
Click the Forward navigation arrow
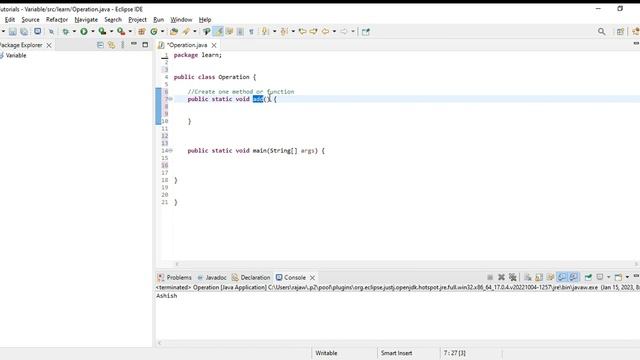click(344, 31)
